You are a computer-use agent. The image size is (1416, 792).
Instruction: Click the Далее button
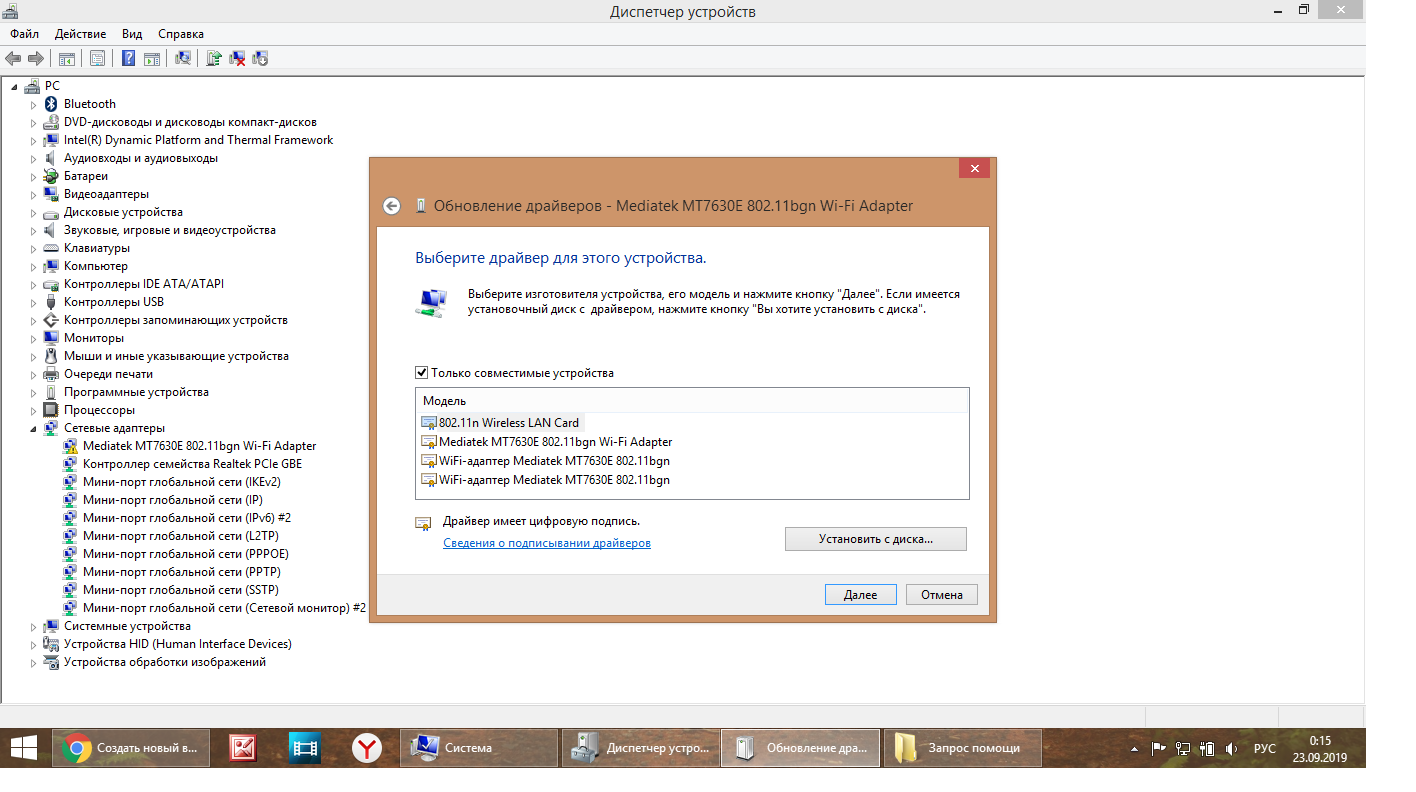click(x=860, y=594)
